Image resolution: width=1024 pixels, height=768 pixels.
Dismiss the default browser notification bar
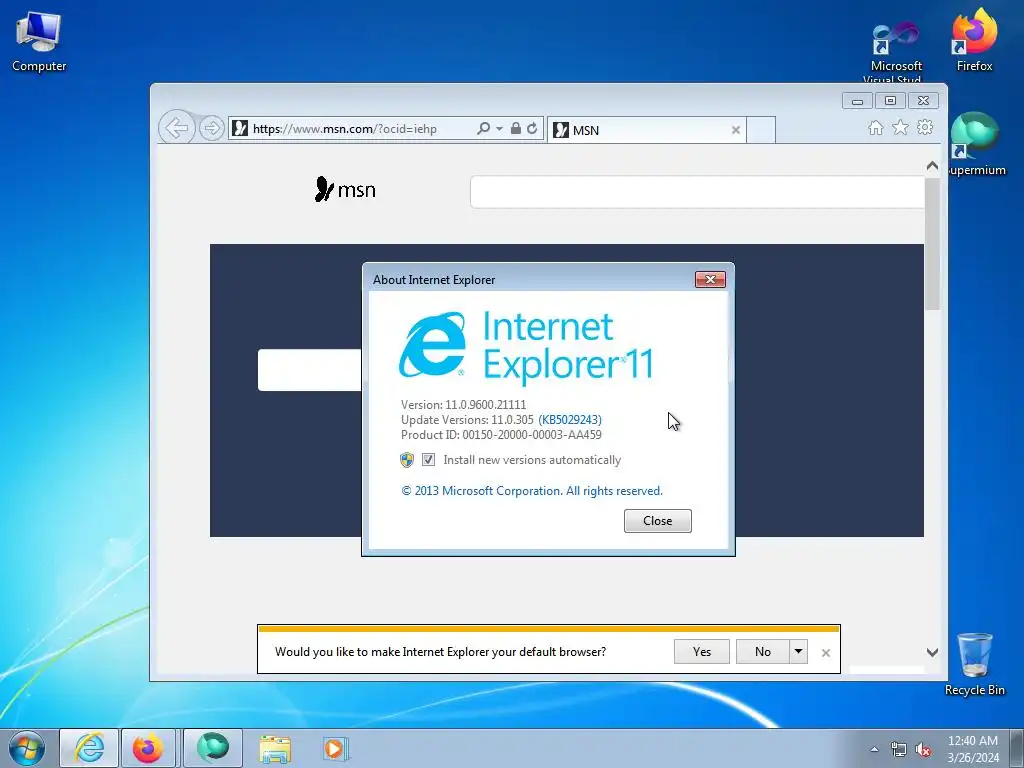(825, 652)
